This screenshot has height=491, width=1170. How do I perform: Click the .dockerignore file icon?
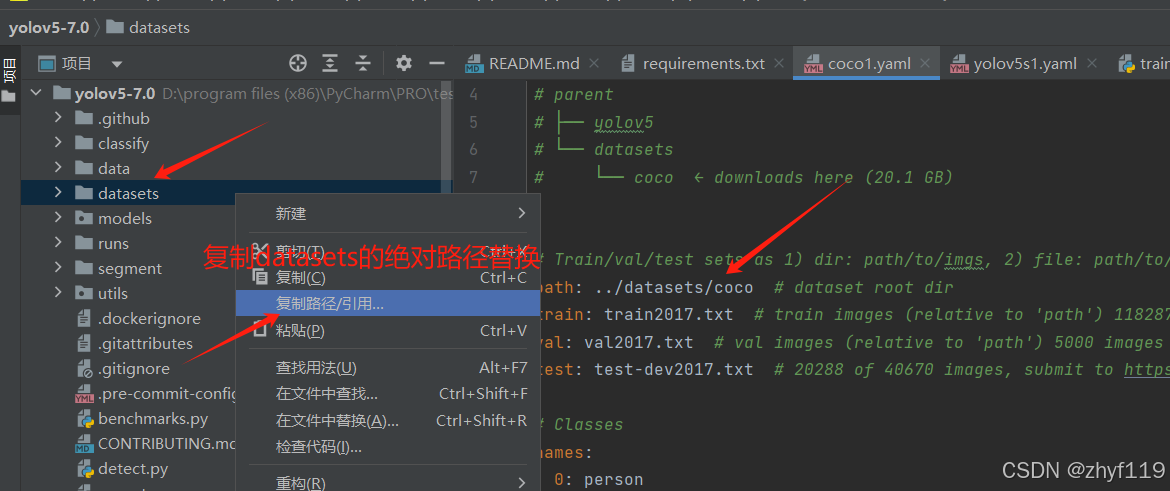[84, 319]
